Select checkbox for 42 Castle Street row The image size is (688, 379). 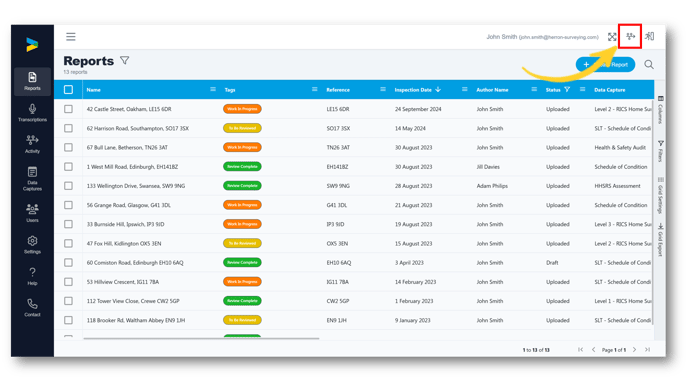(68, 109)
